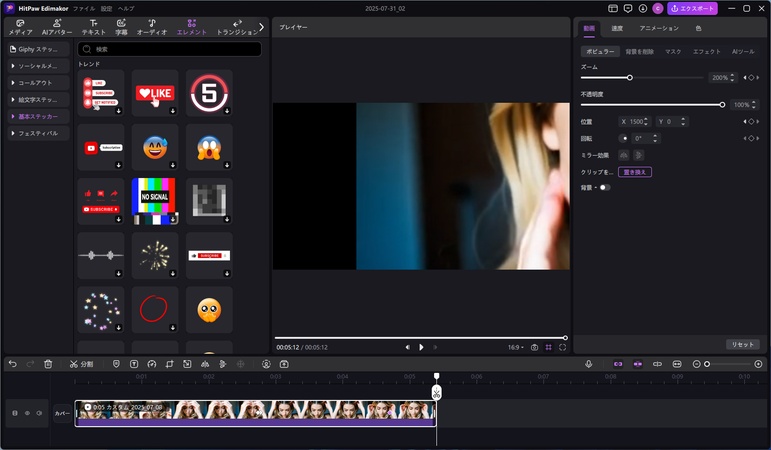Open the エフェクト sub-tab

click(x=707, y=51)
